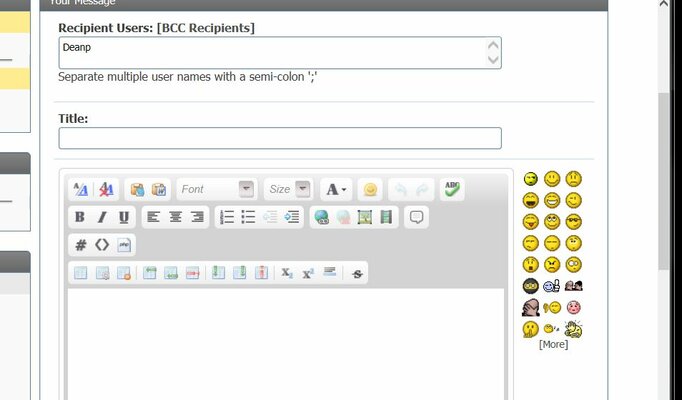
Task: Open the Size dropdown
Action: click(x=289, y=189)
